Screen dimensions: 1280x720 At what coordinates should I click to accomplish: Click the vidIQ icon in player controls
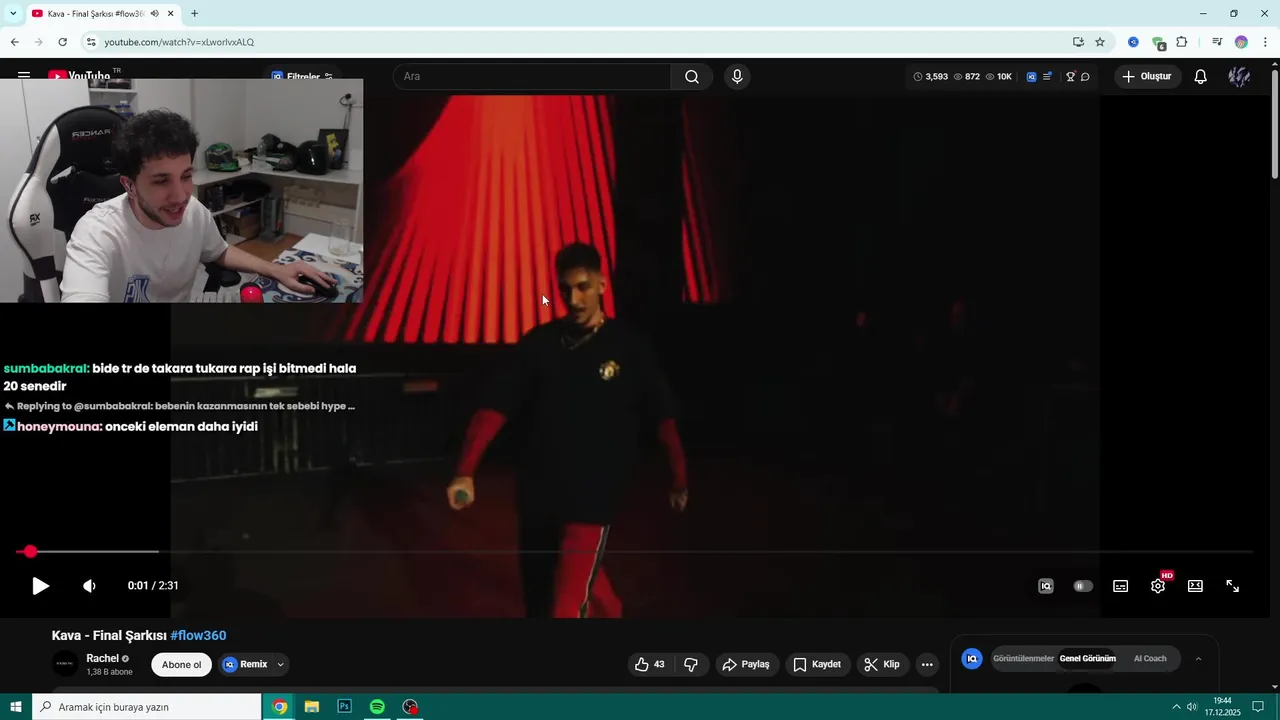click(x=1046, y=586)
